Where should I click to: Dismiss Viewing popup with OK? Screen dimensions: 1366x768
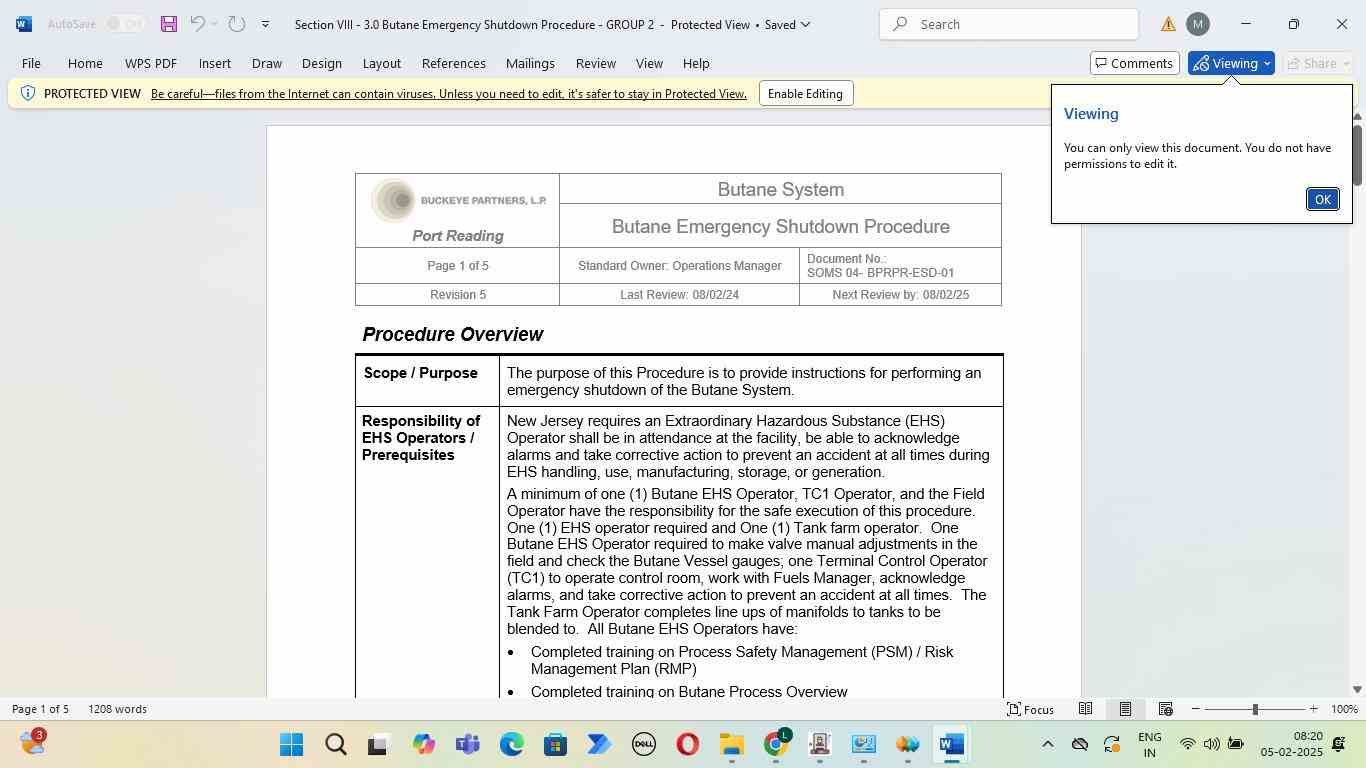(x=1322, y=199)
